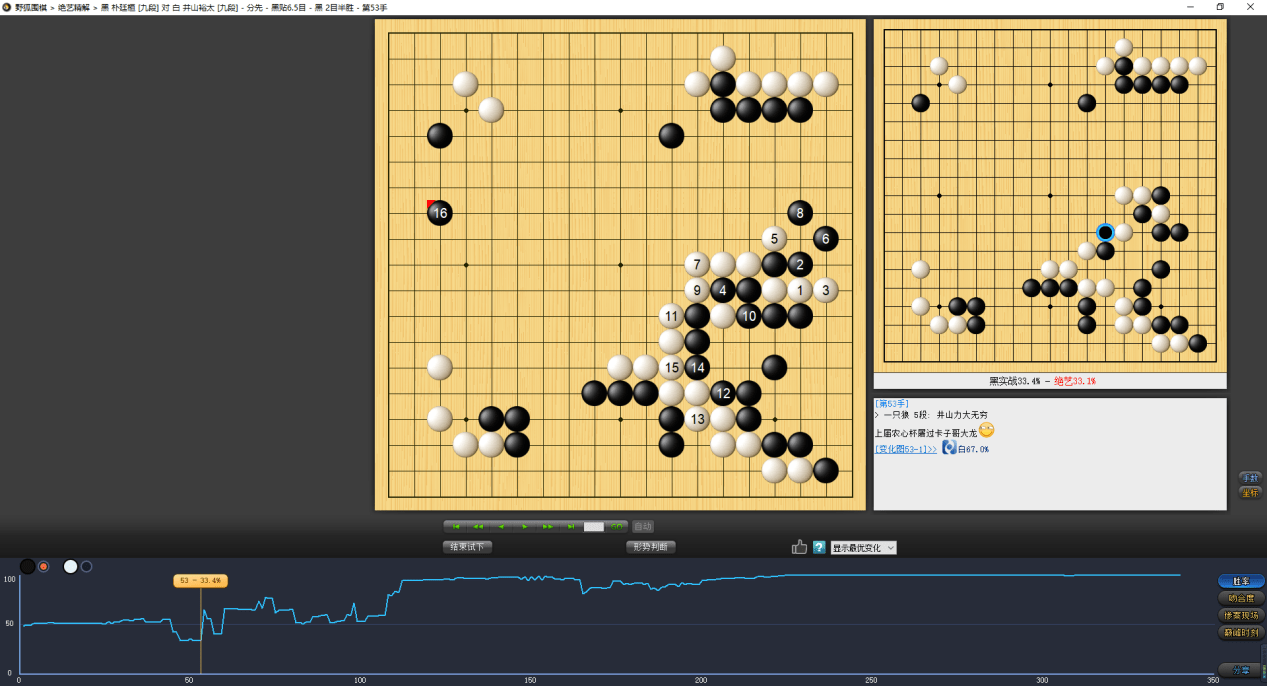Open the blue question mark help
This screenshot has width=1267, height=686.
click(819, 547)
